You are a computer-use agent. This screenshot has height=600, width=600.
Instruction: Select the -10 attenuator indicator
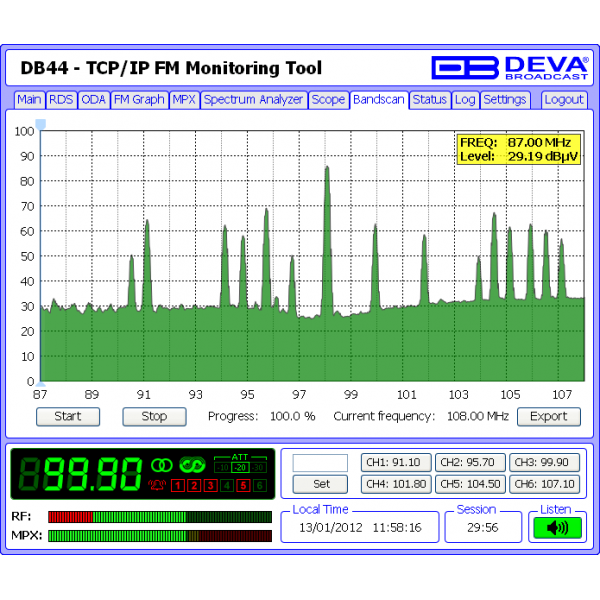(x=223, y=468)
